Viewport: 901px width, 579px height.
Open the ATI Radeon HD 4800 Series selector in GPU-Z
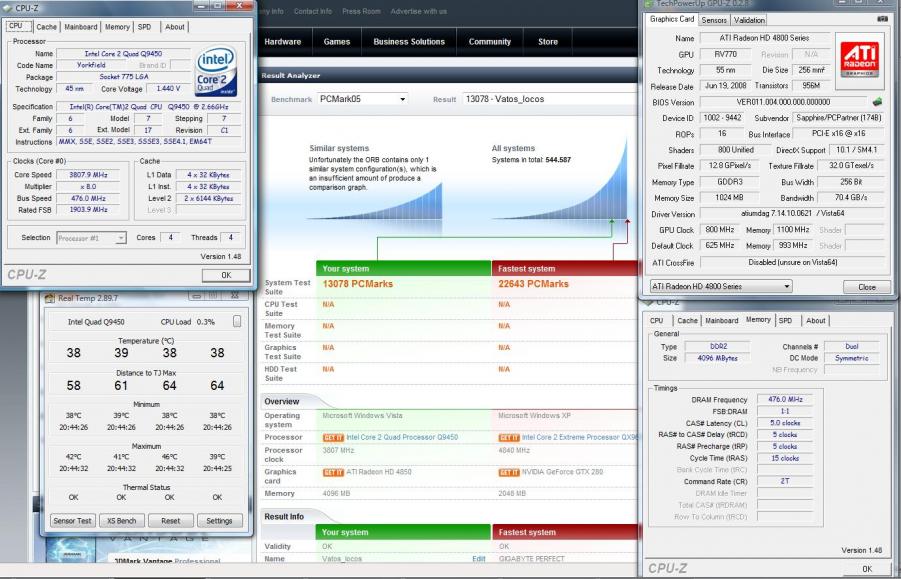click(x=721, y=286)
